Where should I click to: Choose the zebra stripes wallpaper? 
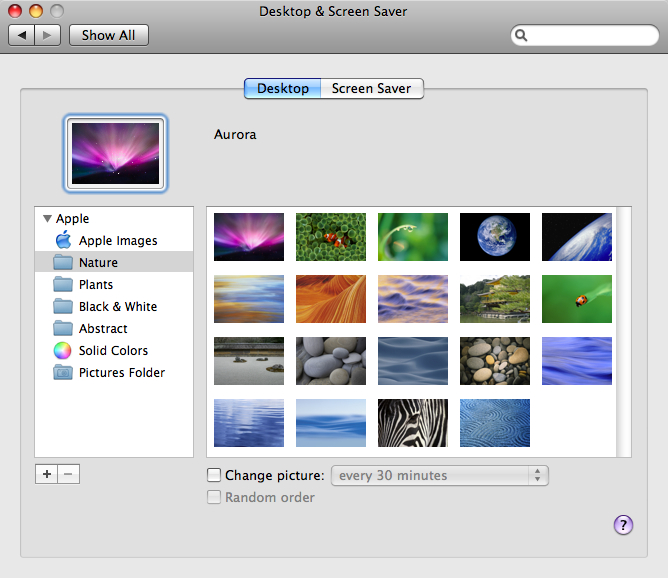point(413,423)
